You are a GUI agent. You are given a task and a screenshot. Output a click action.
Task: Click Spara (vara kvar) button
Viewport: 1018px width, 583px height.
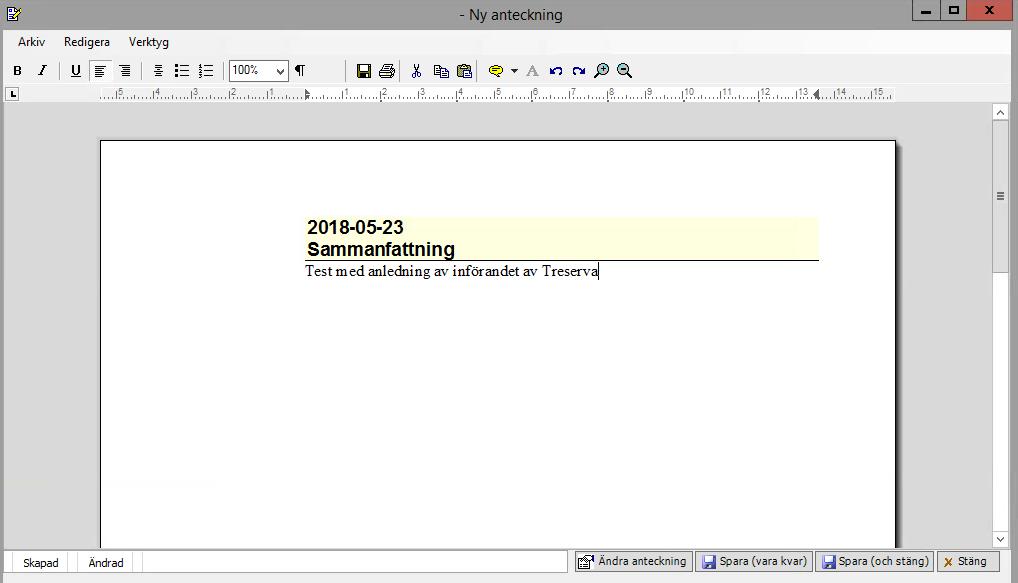[x=754, y=562]
